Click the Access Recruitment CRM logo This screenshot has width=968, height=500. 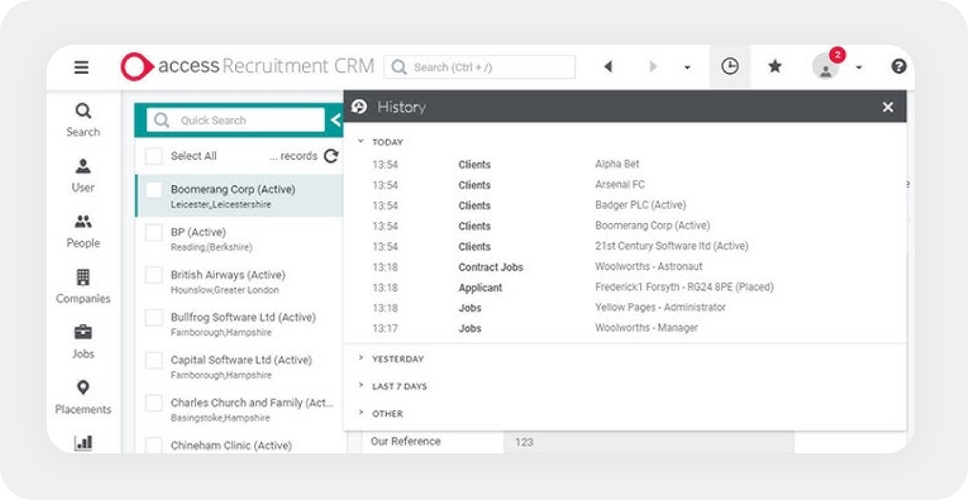(x=247, y=66)
